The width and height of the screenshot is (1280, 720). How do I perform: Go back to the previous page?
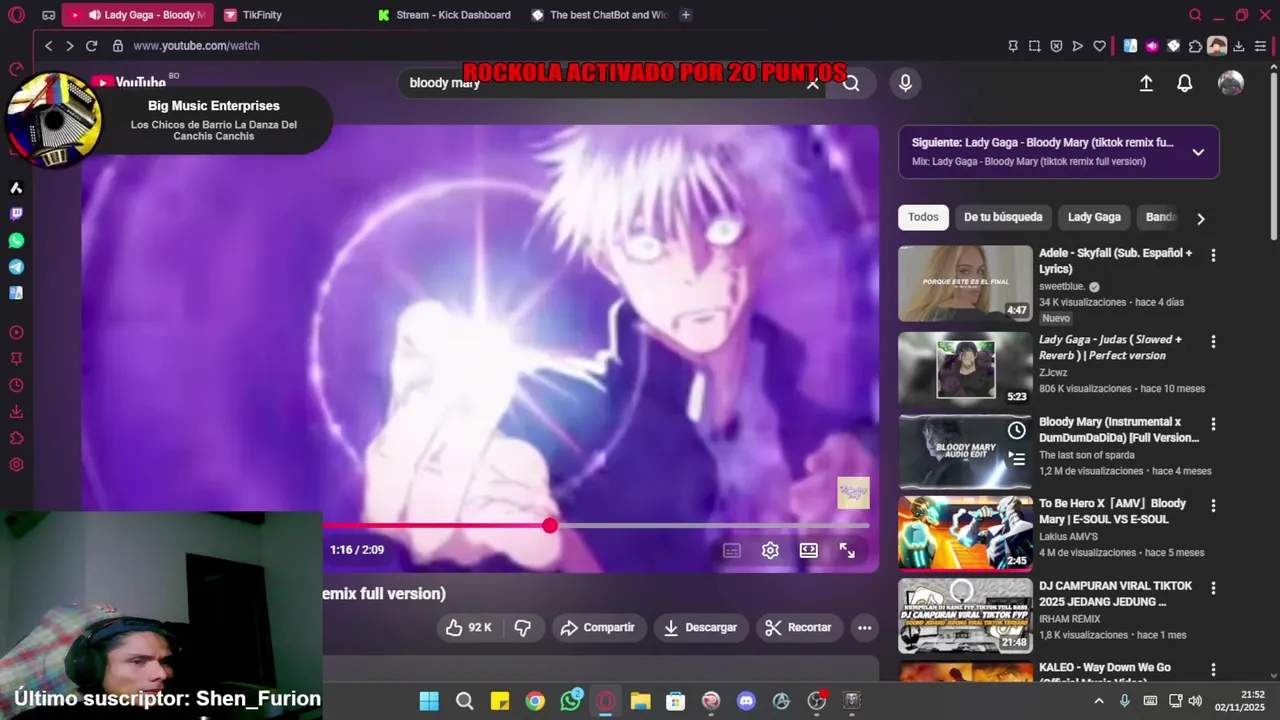click(48, 46)
